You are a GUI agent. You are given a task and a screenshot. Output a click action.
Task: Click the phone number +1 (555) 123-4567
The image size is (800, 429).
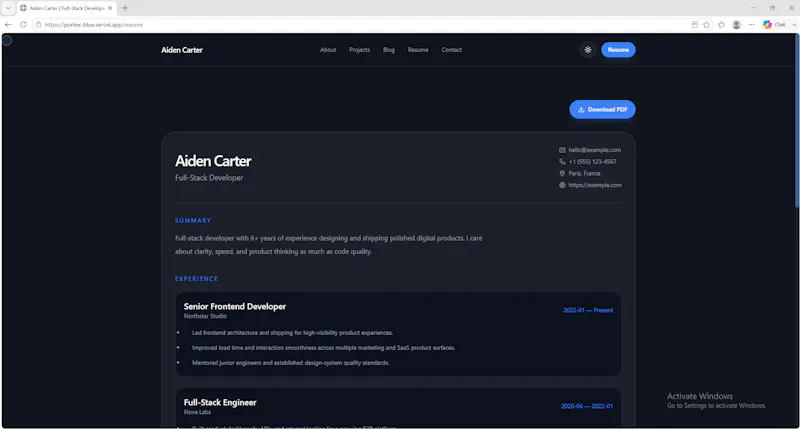(592, 162)
